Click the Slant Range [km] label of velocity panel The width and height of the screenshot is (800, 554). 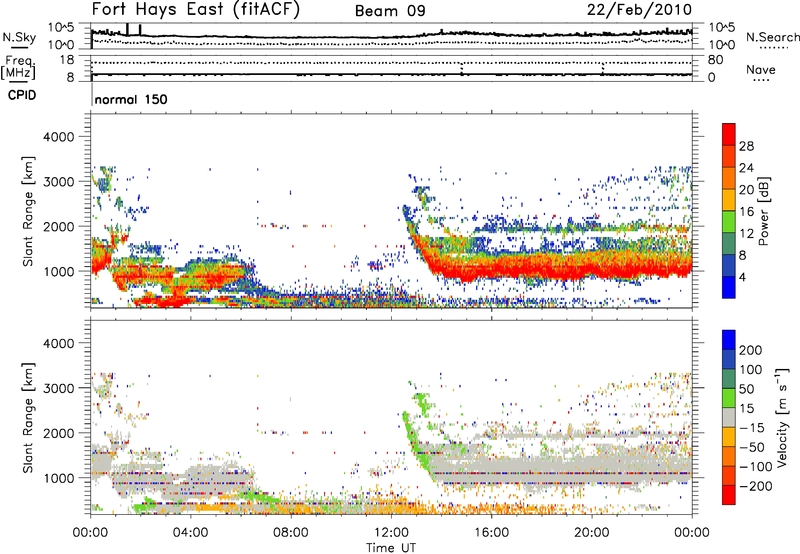(29, 418)
